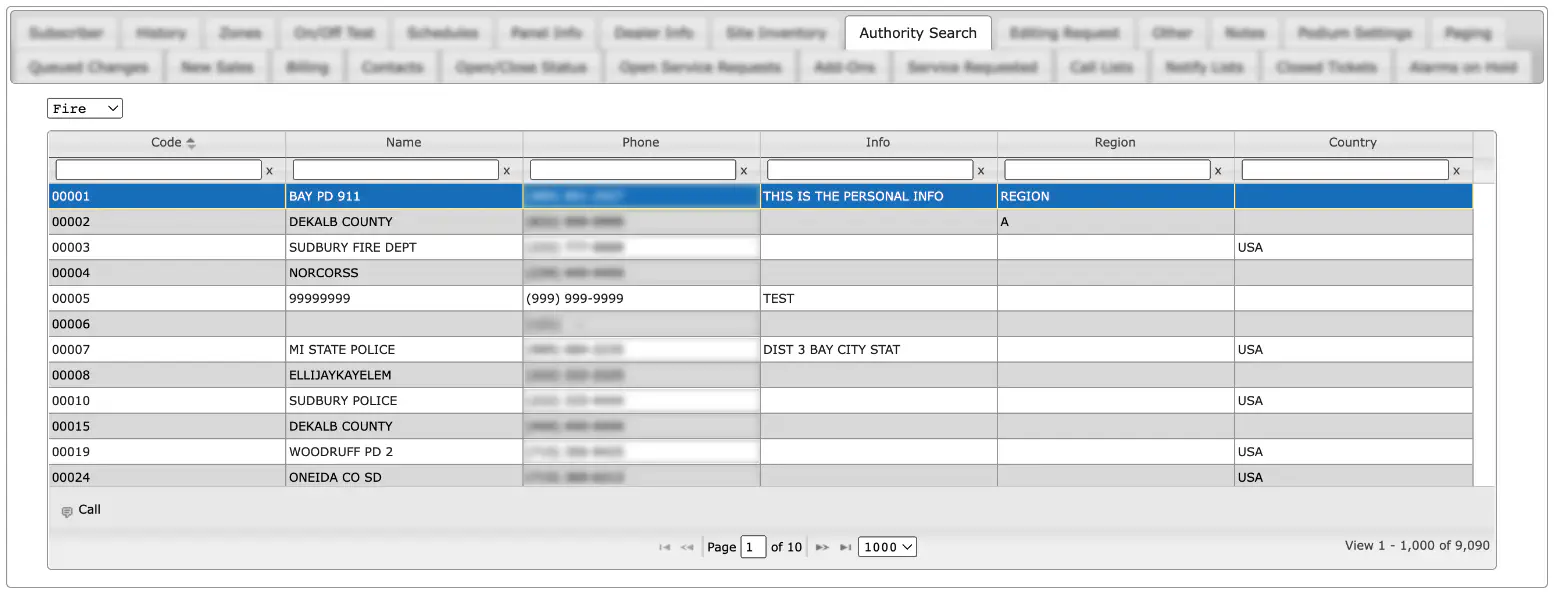Select the BAY PD 911 row
1554x596 pixels.
click(x=761, y=196)
